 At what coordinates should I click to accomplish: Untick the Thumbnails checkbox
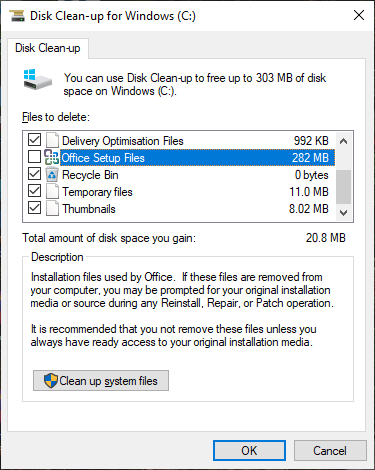click(34, 208)
